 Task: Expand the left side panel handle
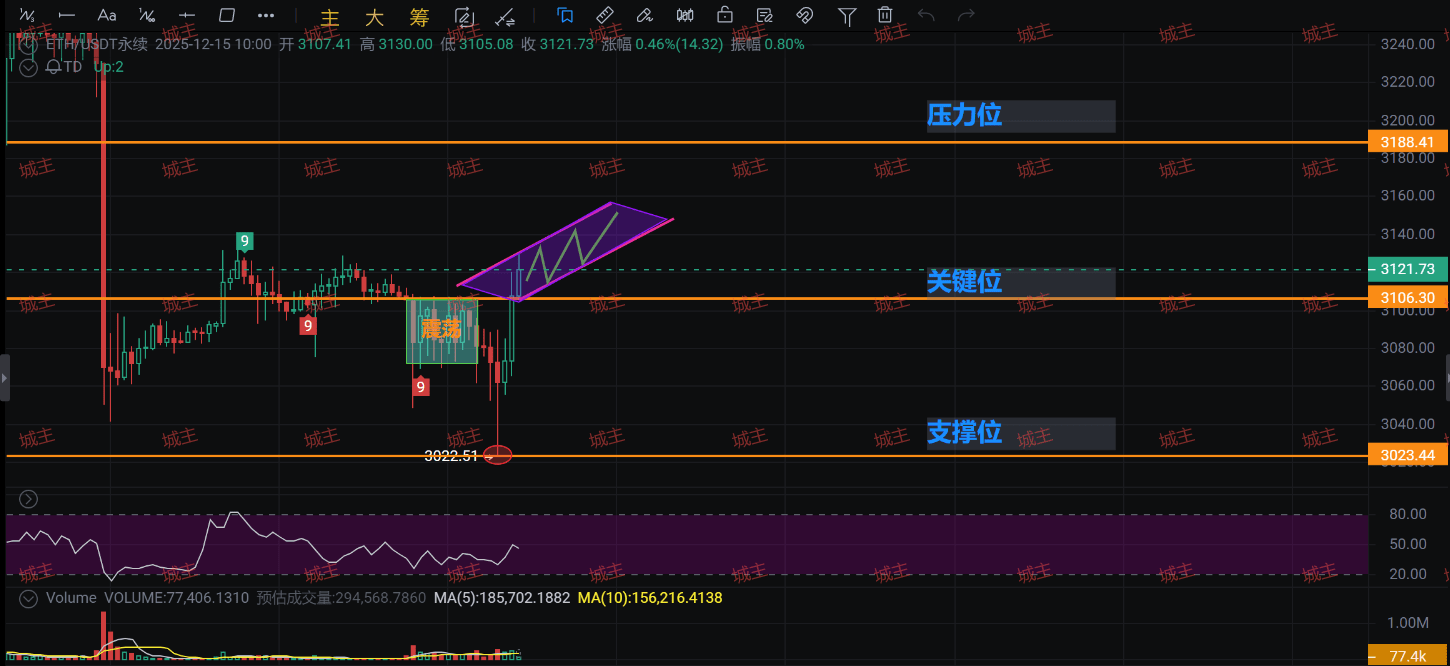4,378
